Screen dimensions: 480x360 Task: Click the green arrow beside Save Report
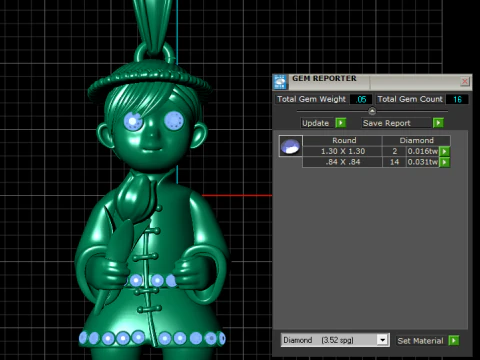[438, 123]
